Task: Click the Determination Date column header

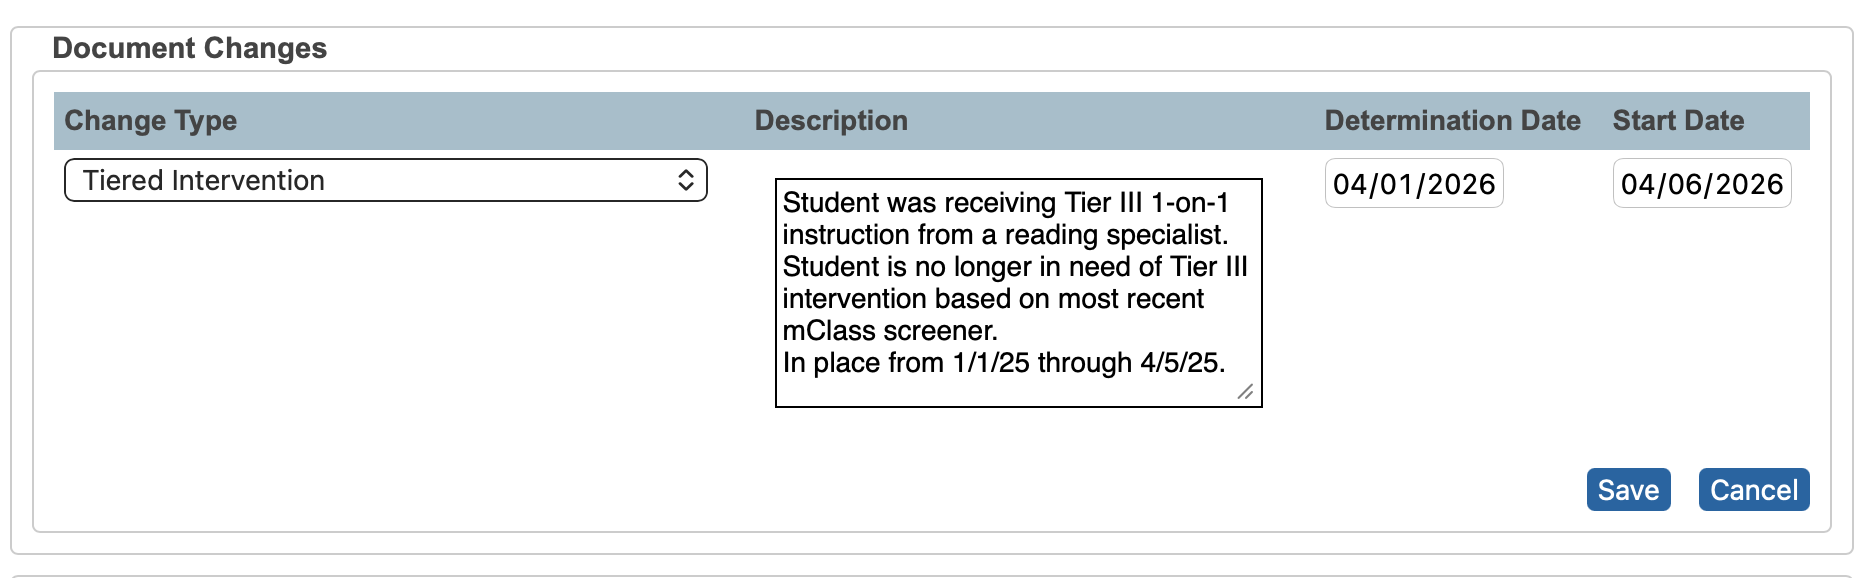Action: (1452, 120)
